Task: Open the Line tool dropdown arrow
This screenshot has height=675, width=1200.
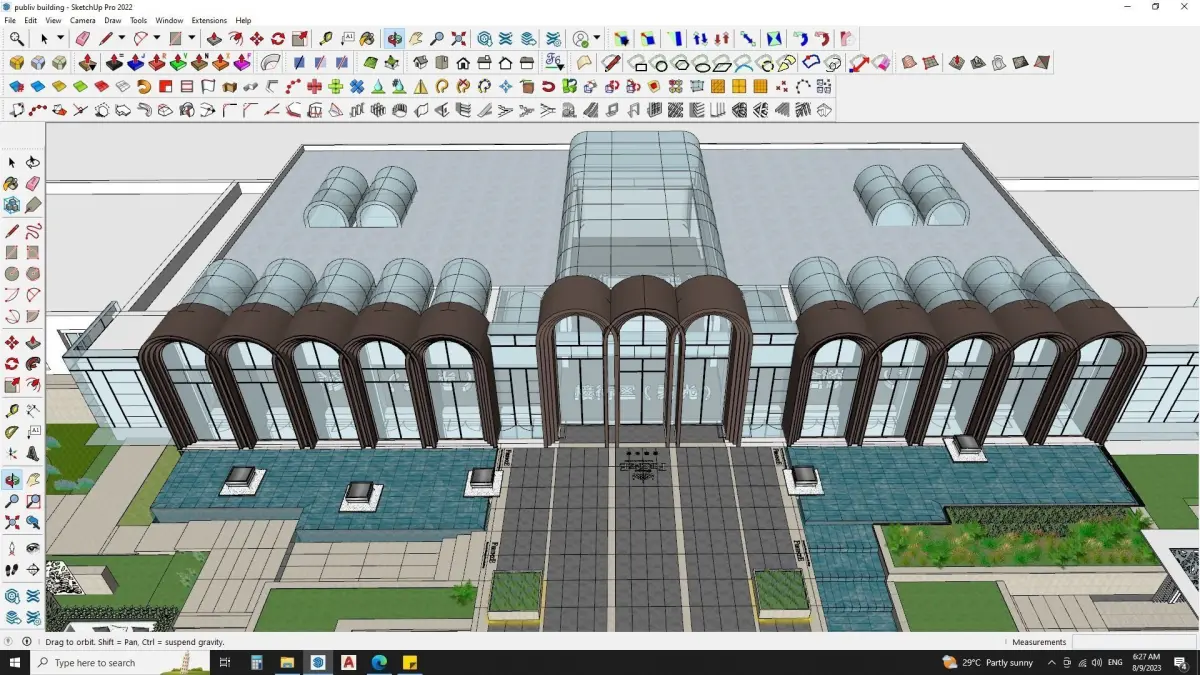Action: [x=121, y=39]
